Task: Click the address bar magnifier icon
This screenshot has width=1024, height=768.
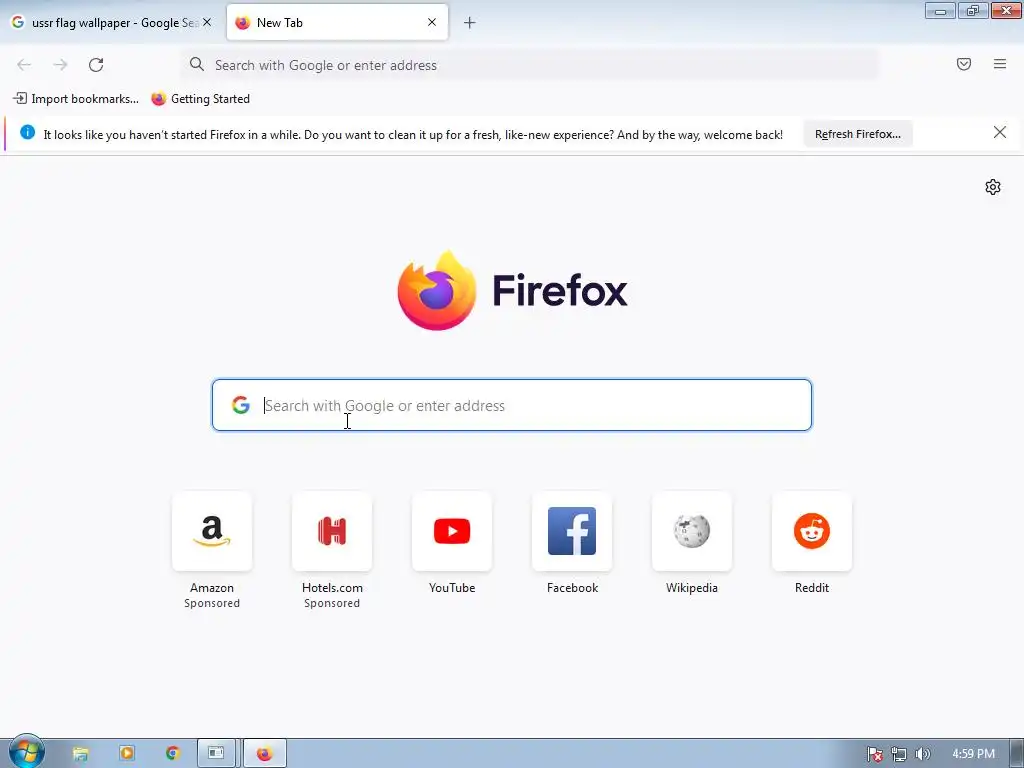Action: click(197, 64)
